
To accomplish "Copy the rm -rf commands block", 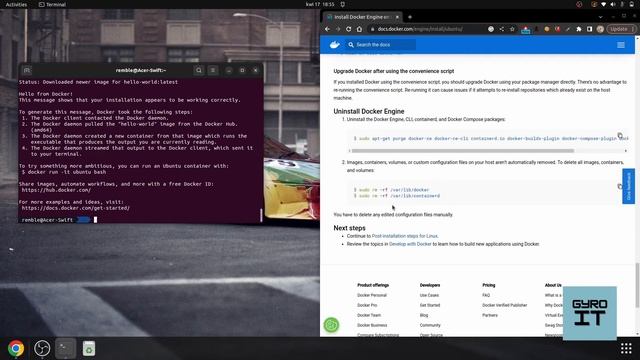I will pos(620,187).
